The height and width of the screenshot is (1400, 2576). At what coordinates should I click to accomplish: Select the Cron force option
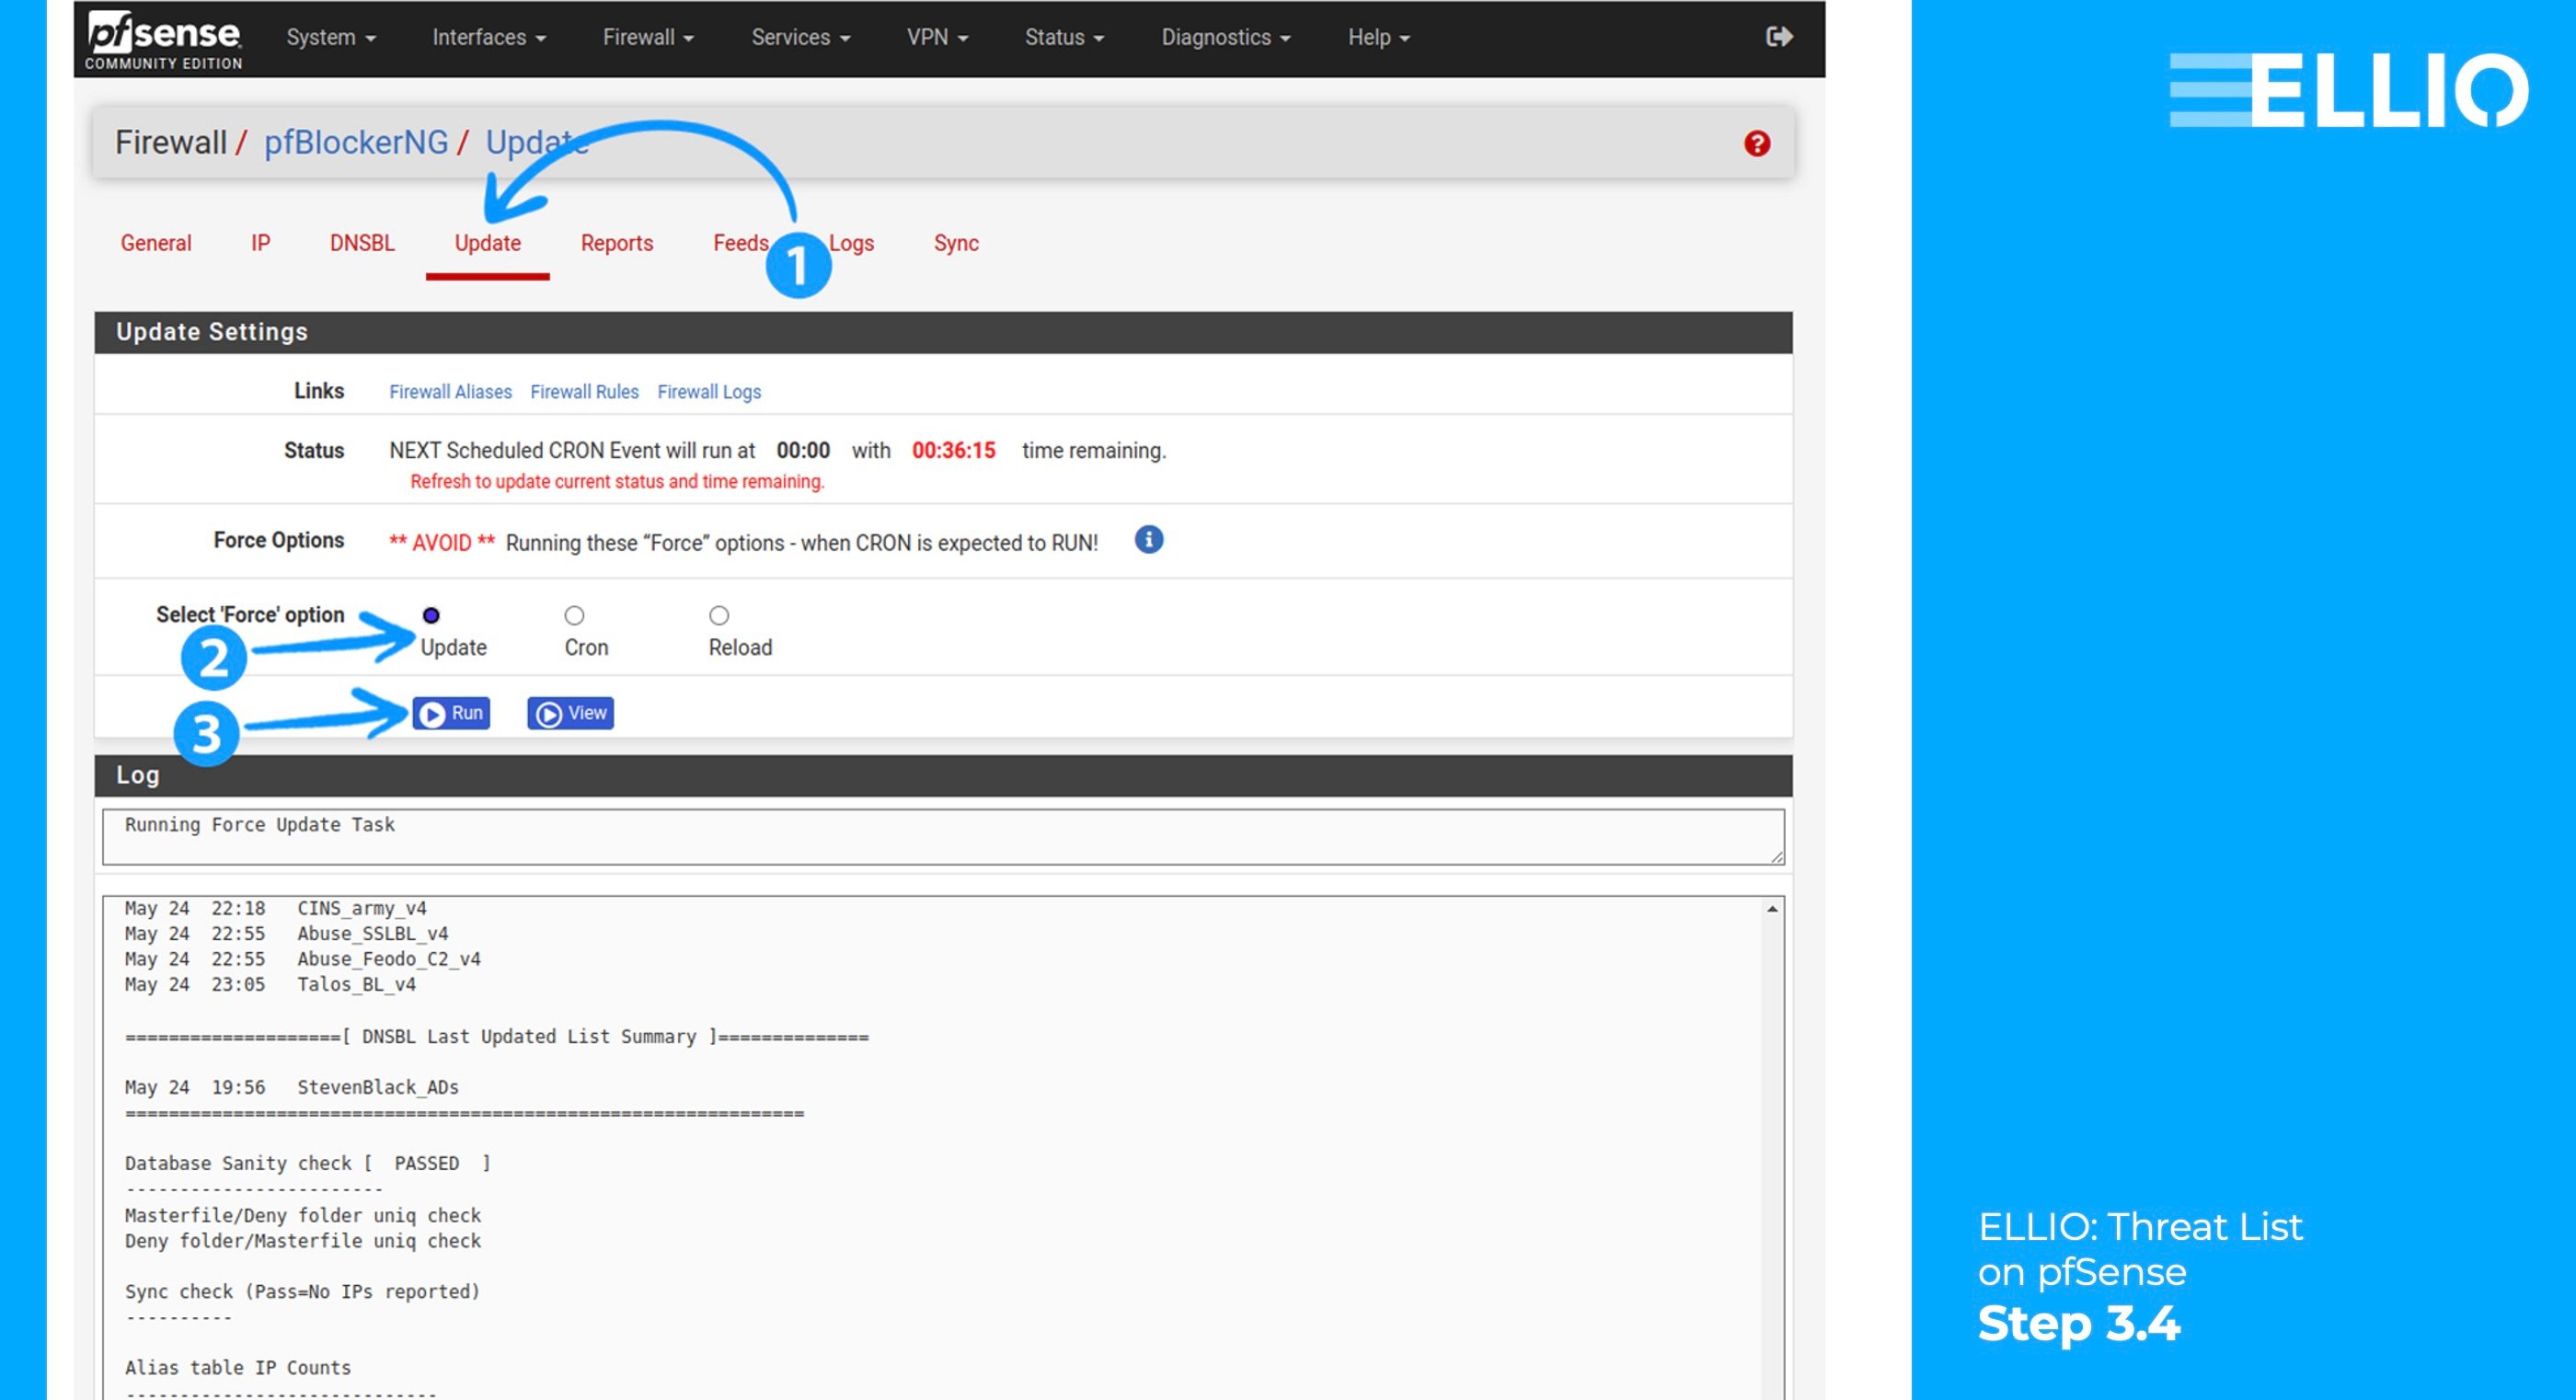tap(573, 615)
